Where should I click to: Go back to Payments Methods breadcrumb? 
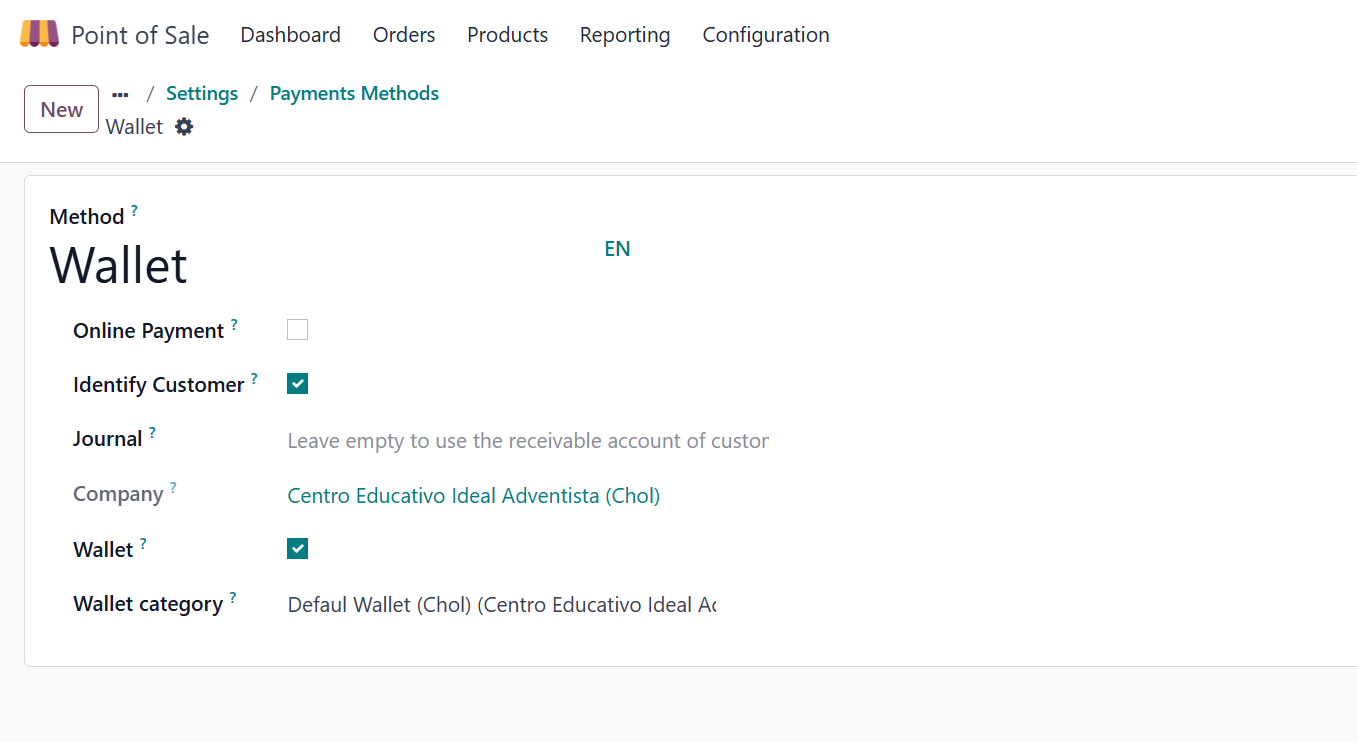tap(354, 93)
